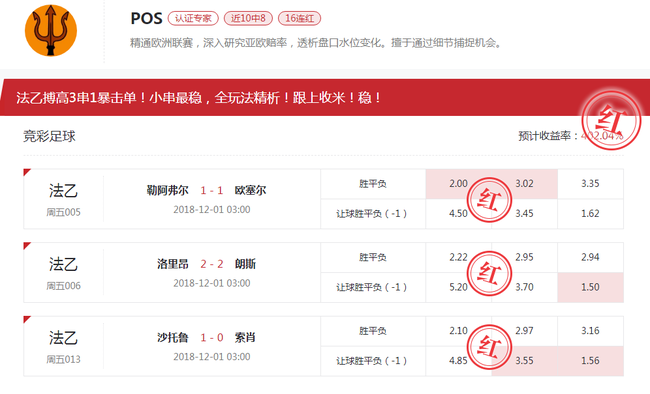
Task: Pick odds 2.10 in 沙托鲁 match
Action: pyautogui.click(x=458, y=331)
